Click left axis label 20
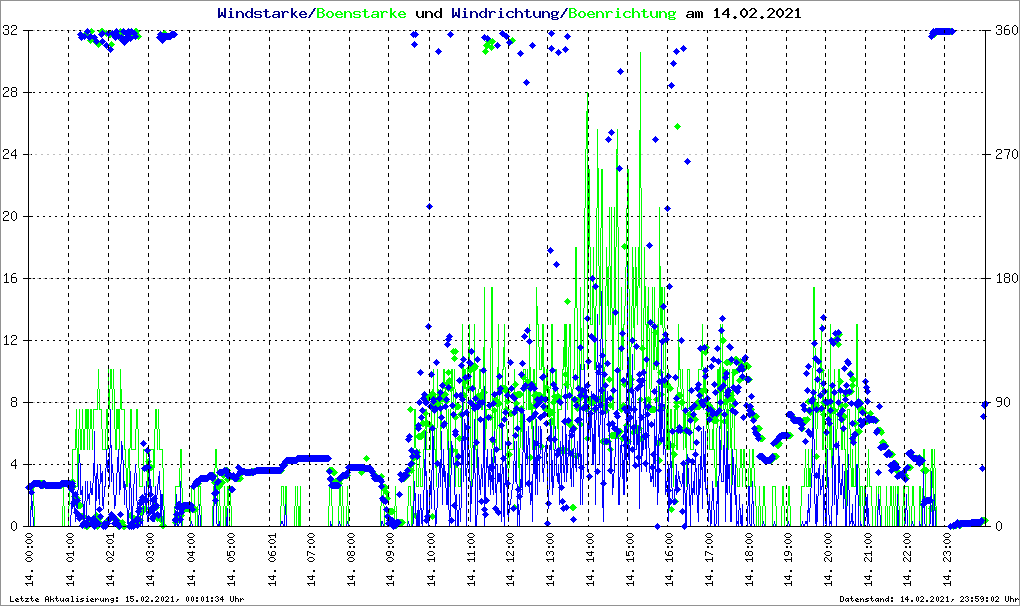1020x606 pixels. pyautogui.click(x=10, y=217)
